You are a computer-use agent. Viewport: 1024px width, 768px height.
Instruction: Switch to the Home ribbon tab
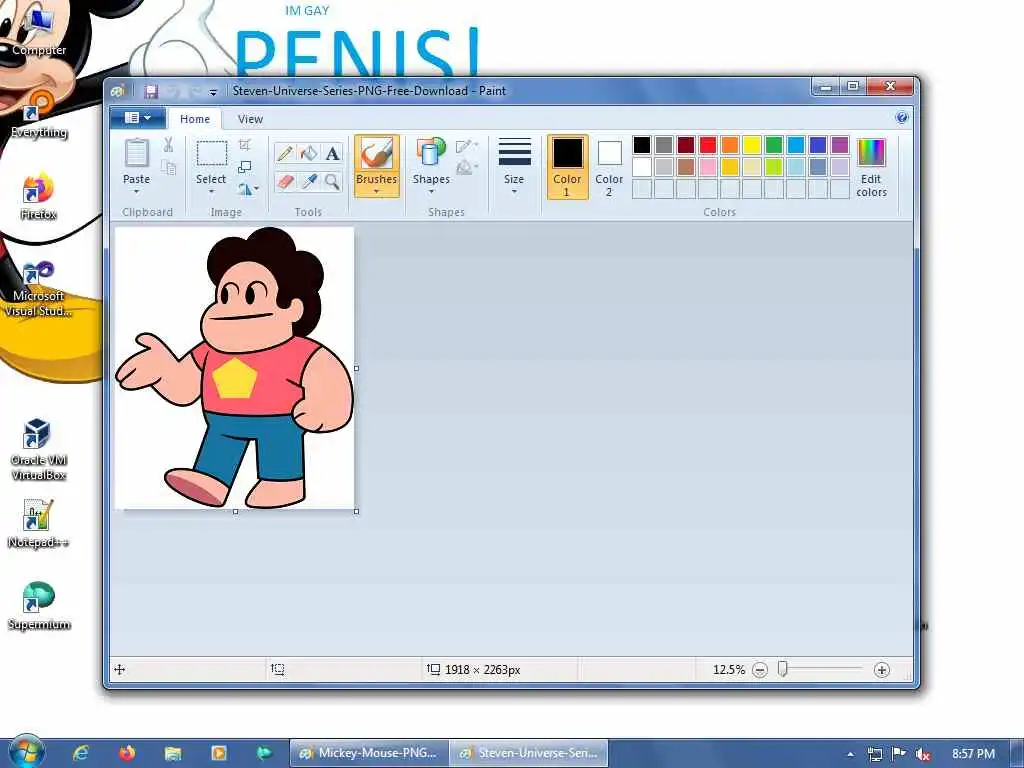[x=195, y=119]
